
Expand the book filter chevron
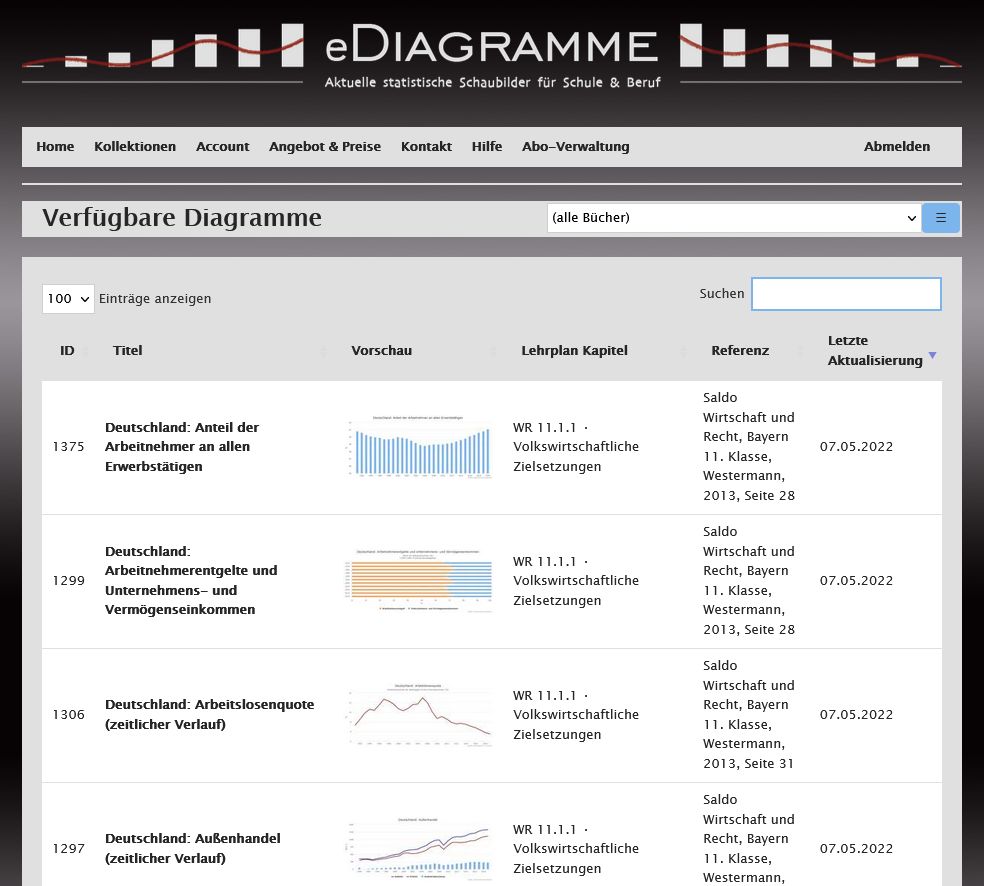(x=909, y=217)
